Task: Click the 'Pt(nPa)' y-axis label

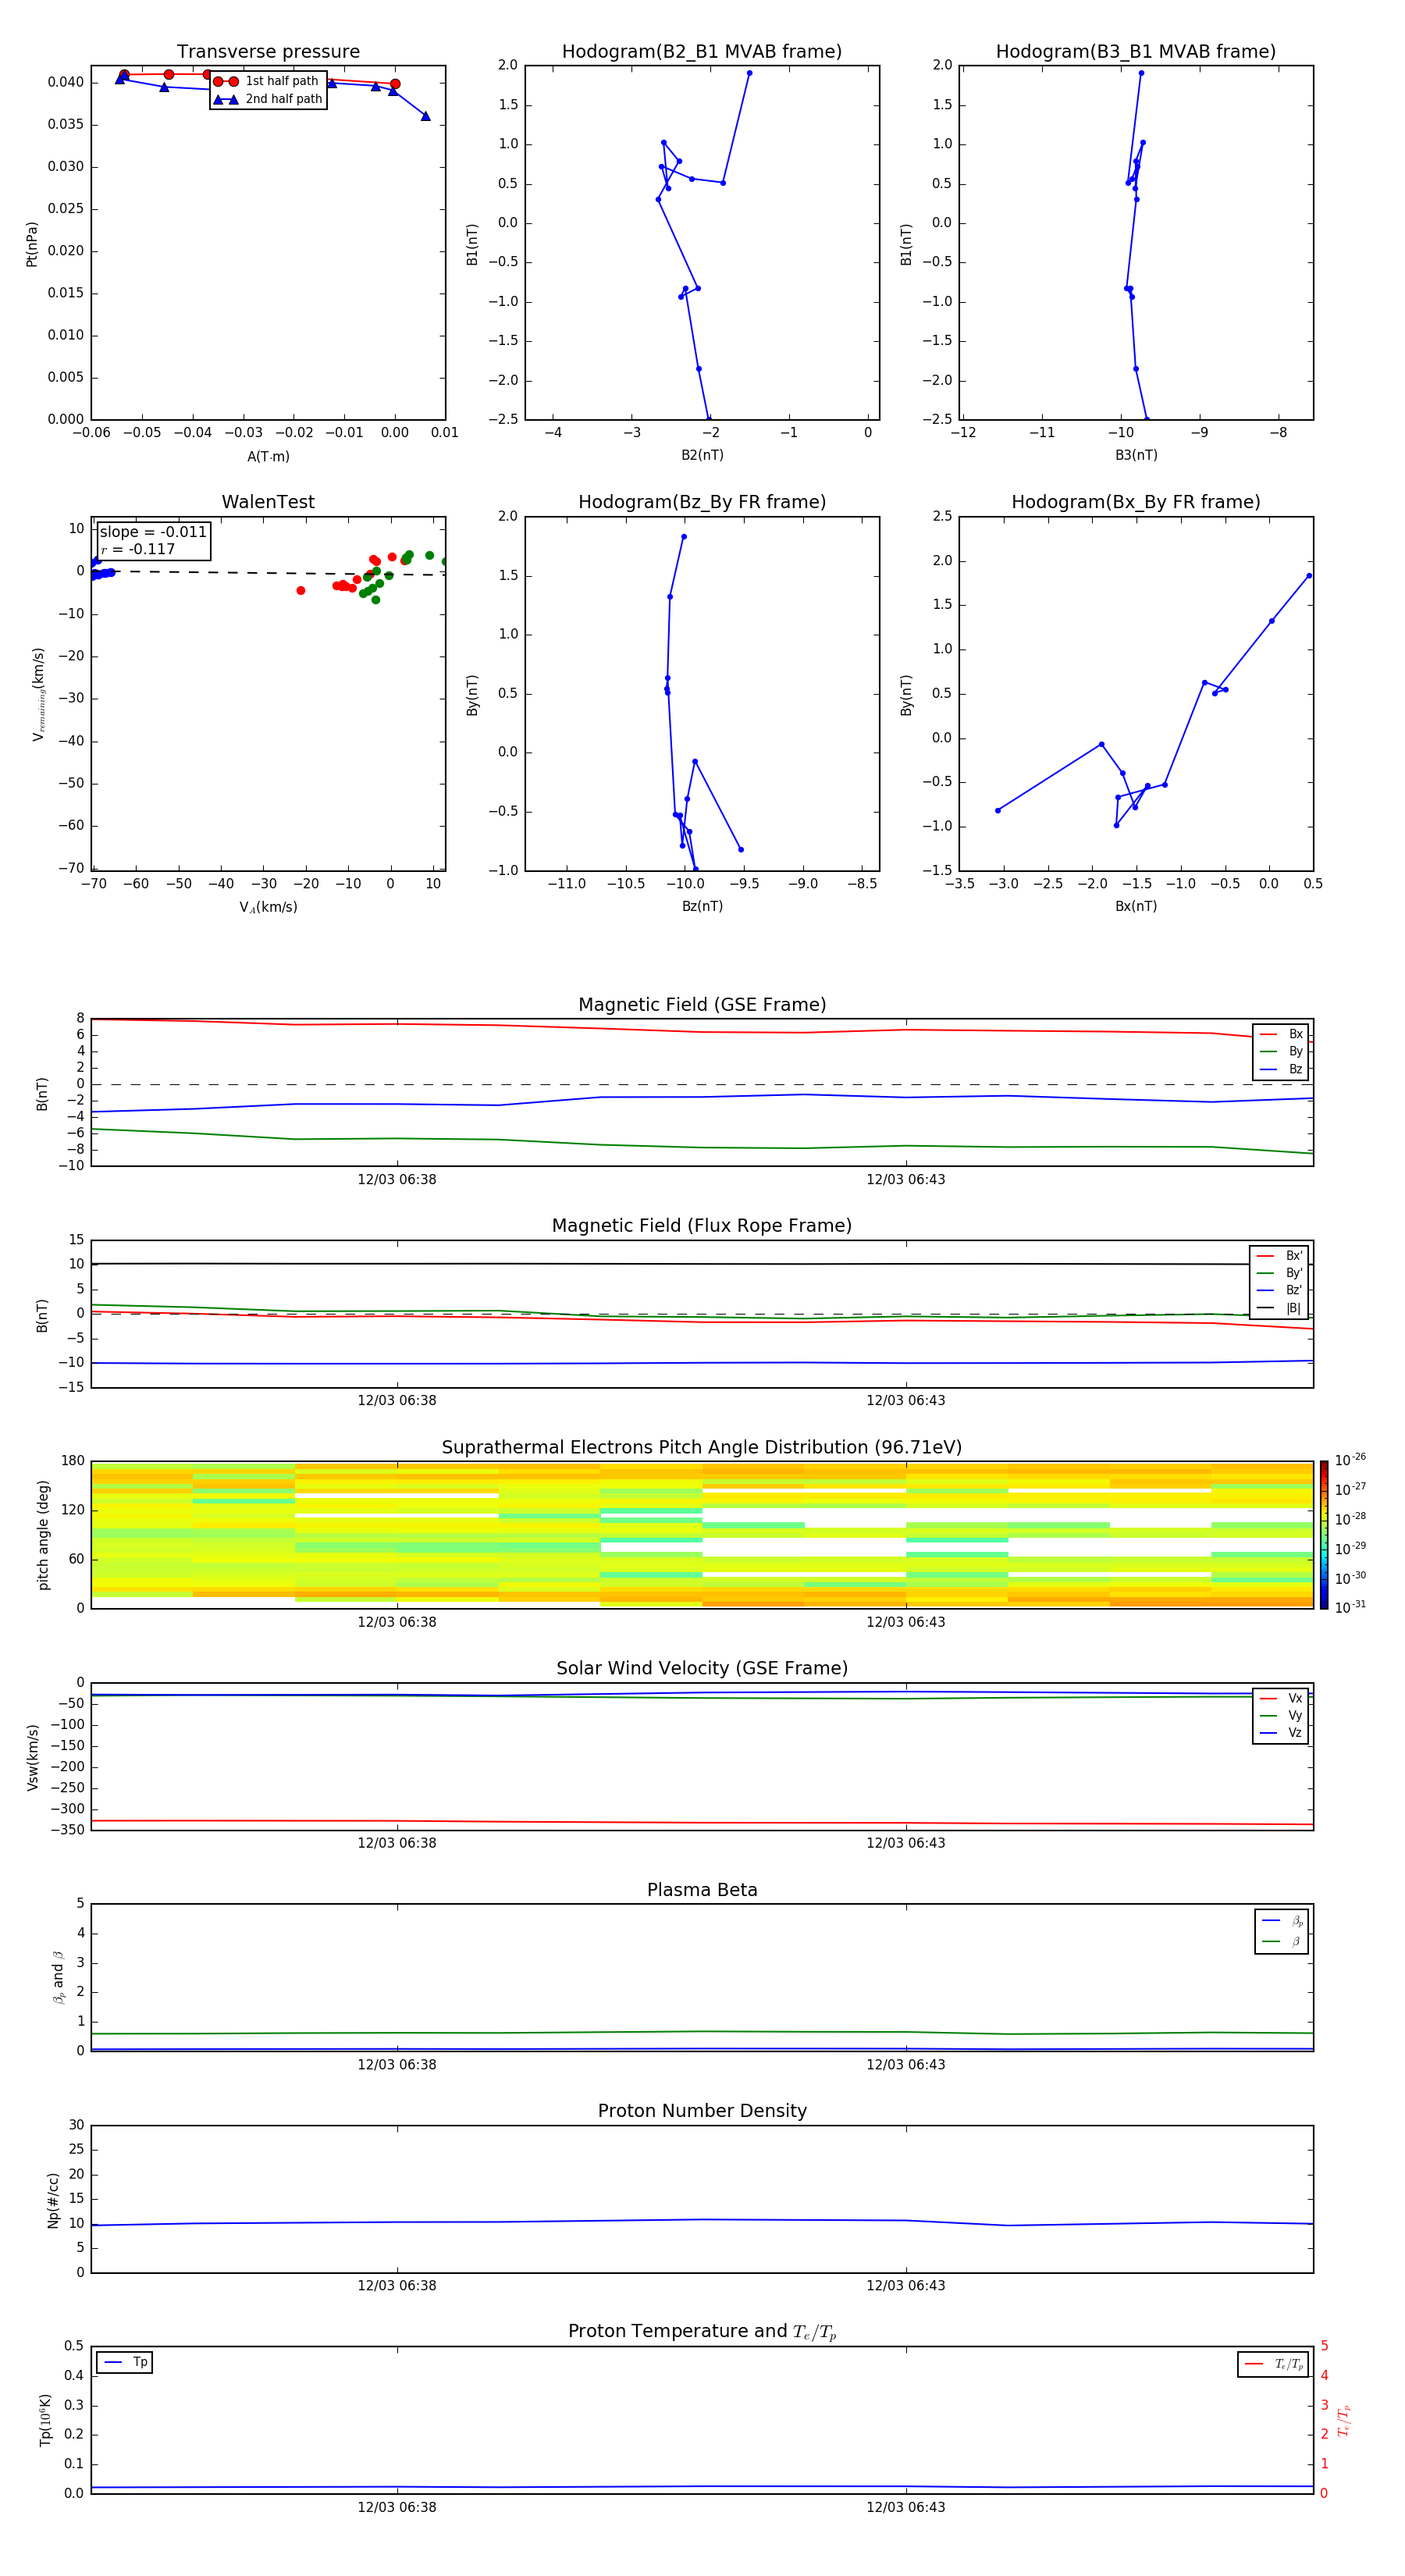Action: [x=32, y=244]
